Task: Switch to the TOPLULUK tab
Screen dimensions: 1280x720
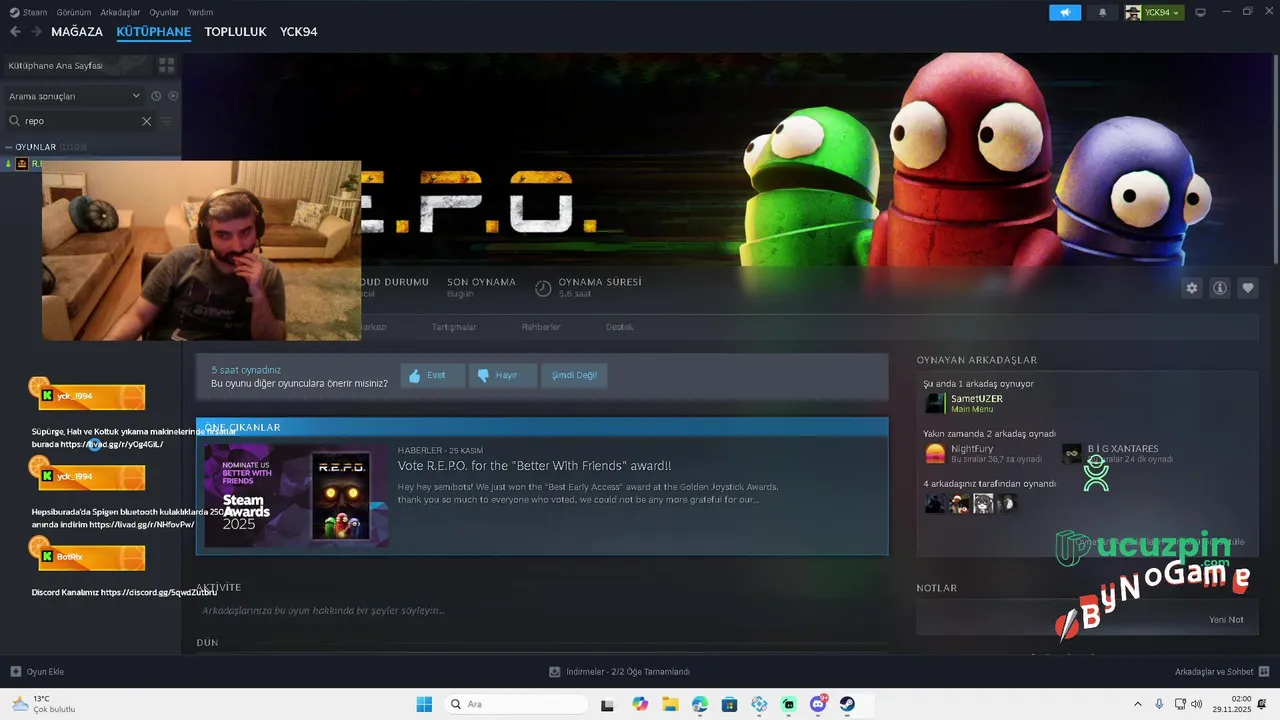Action: pos(235,32)
